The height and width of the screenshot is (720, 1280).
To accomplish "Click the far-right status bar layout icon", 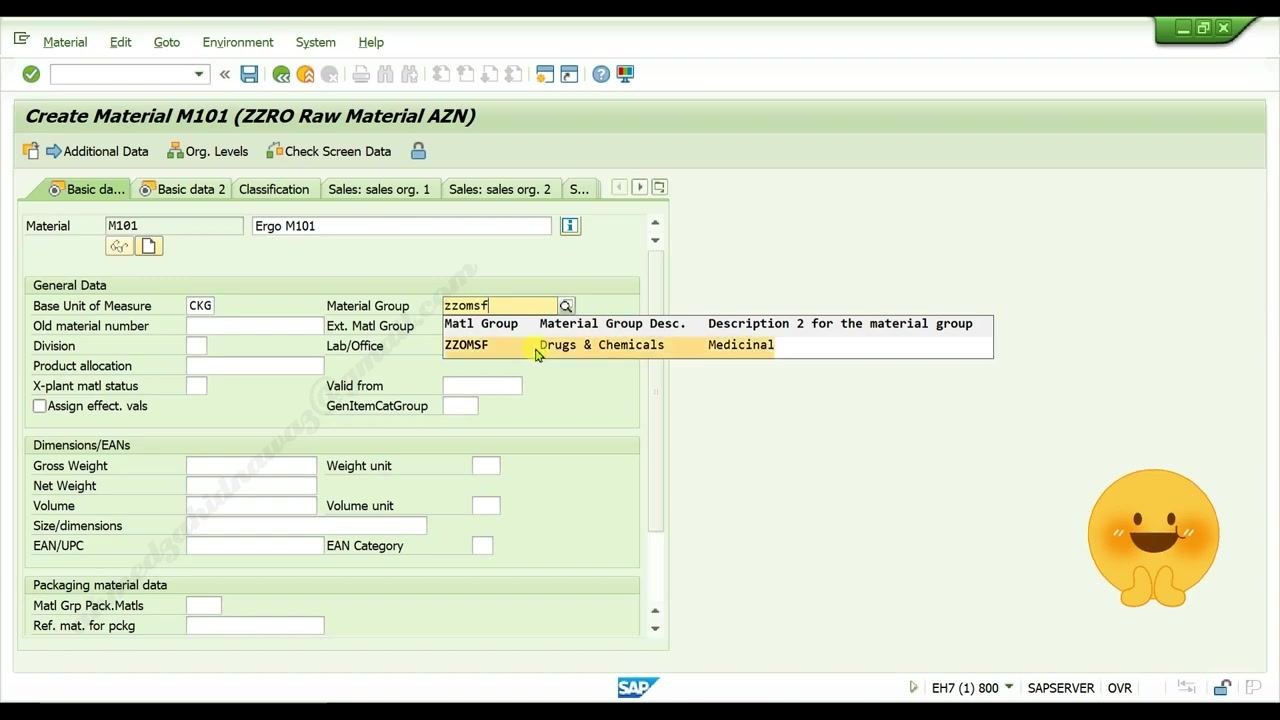I will (x=1253, y=688).
